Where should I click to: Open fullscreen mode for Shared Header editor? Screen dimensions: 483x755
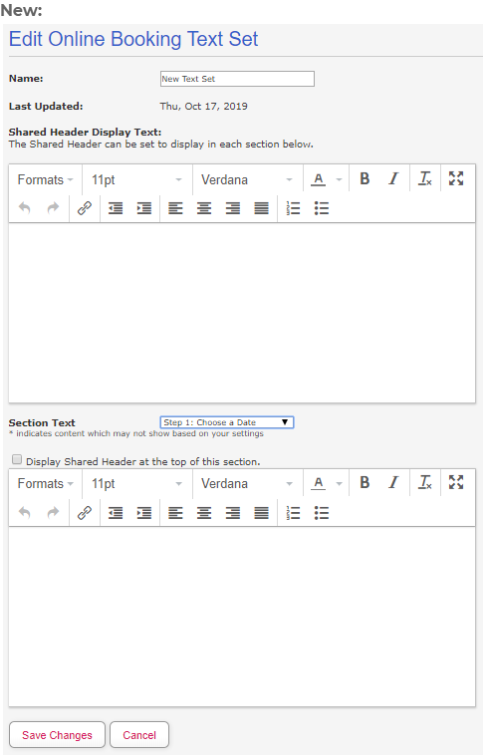pos(456,179)
